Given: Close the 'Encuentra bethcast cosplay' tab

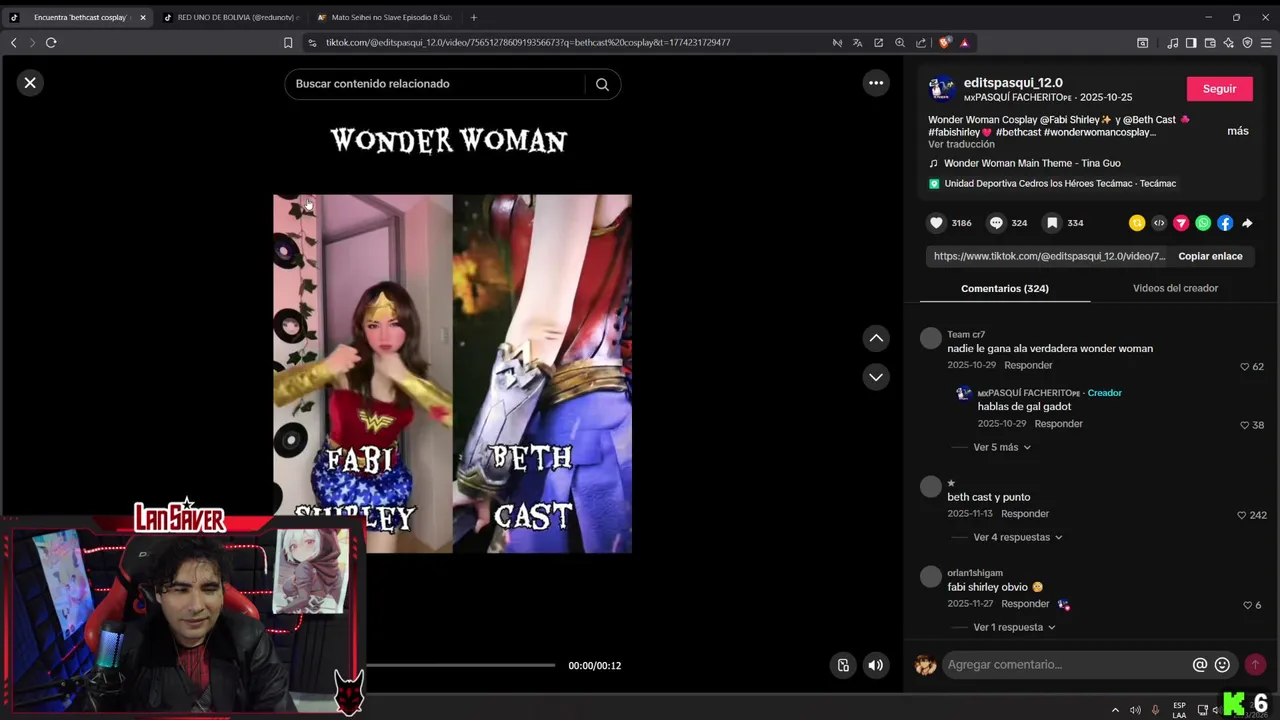Looking at the screenshot, I should pos(142,17).
